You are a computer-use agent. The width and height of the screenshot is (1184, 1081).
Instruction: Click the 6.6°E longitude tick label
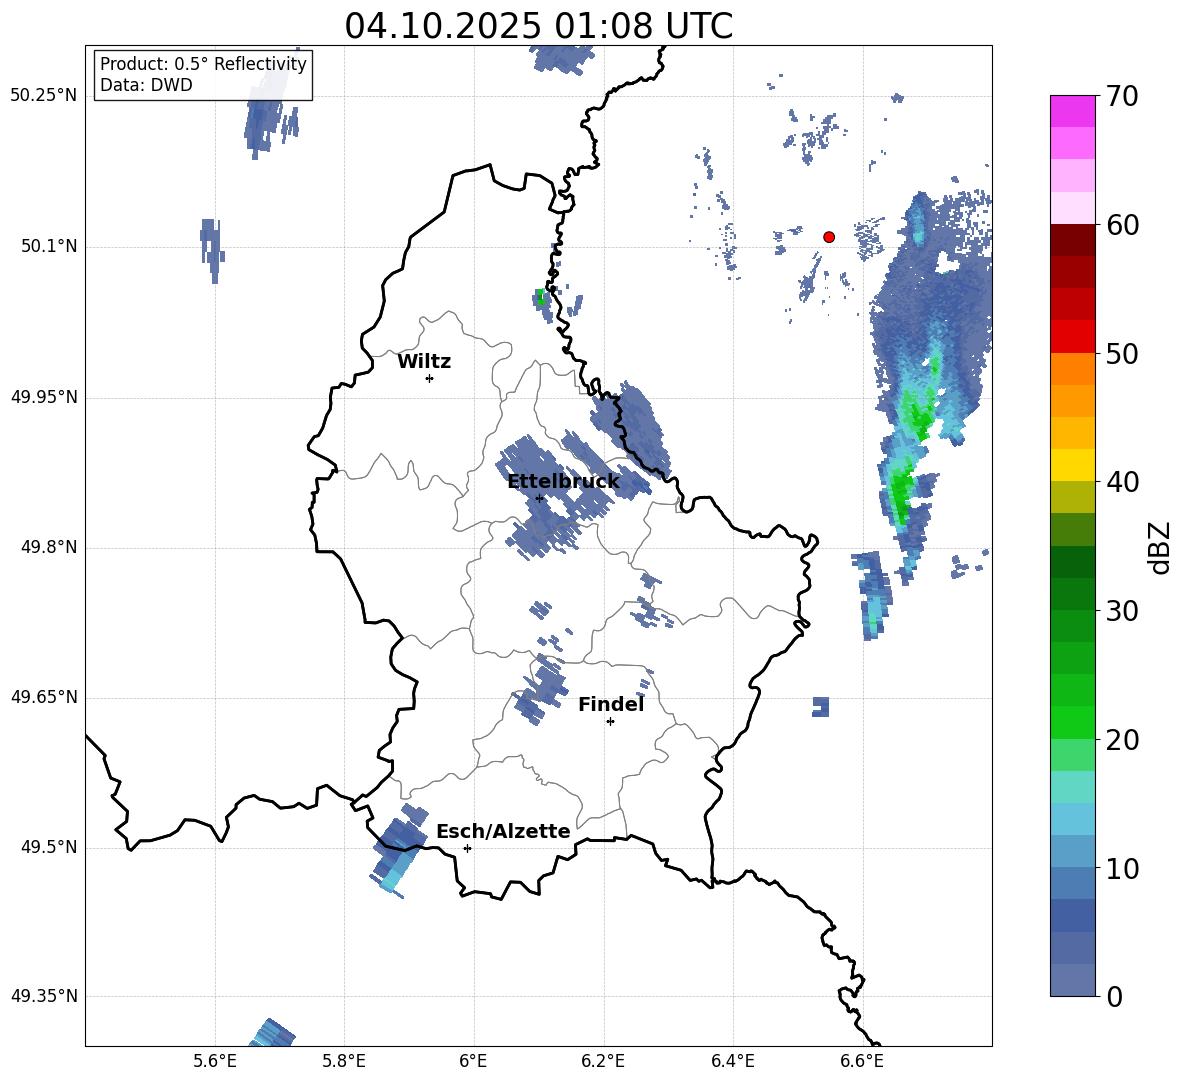pyautogui.click(x=862, y=1061)
